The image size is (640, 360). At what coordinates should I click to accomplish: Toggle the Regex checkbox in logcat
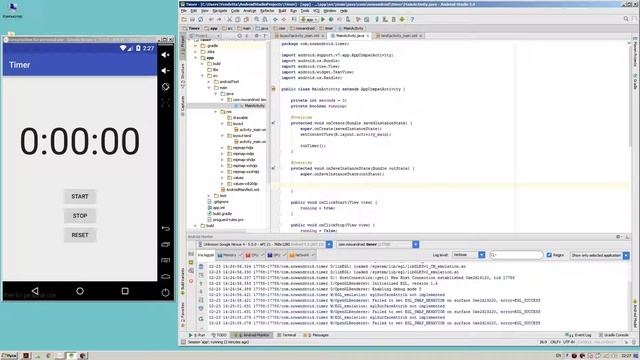click(x=549, y=255)
